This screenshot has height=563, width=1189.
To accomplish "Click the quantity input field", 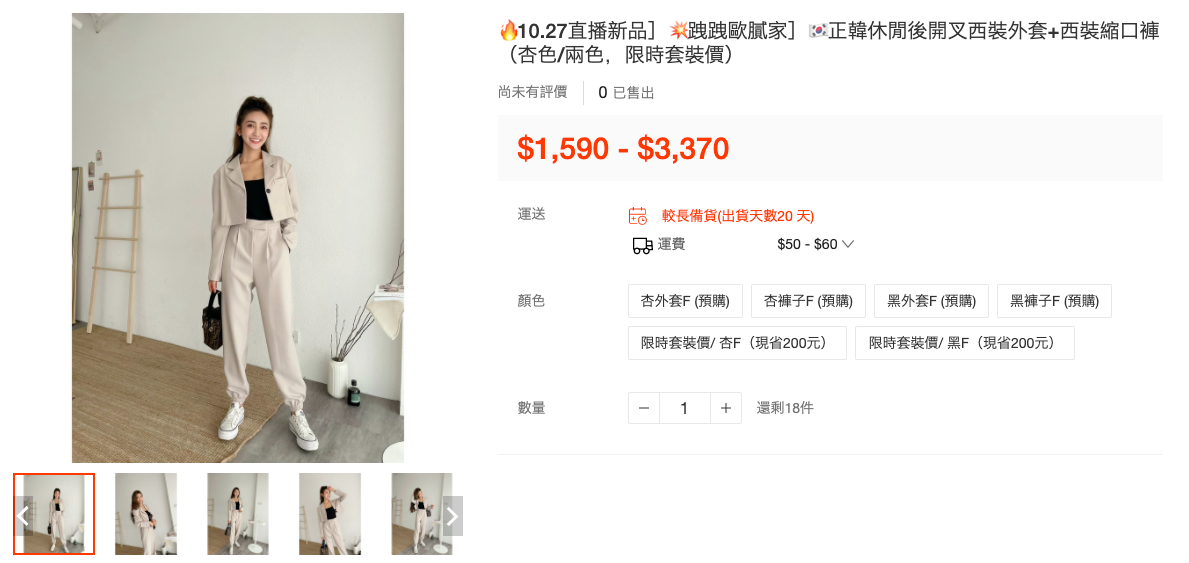I will 685,408.
